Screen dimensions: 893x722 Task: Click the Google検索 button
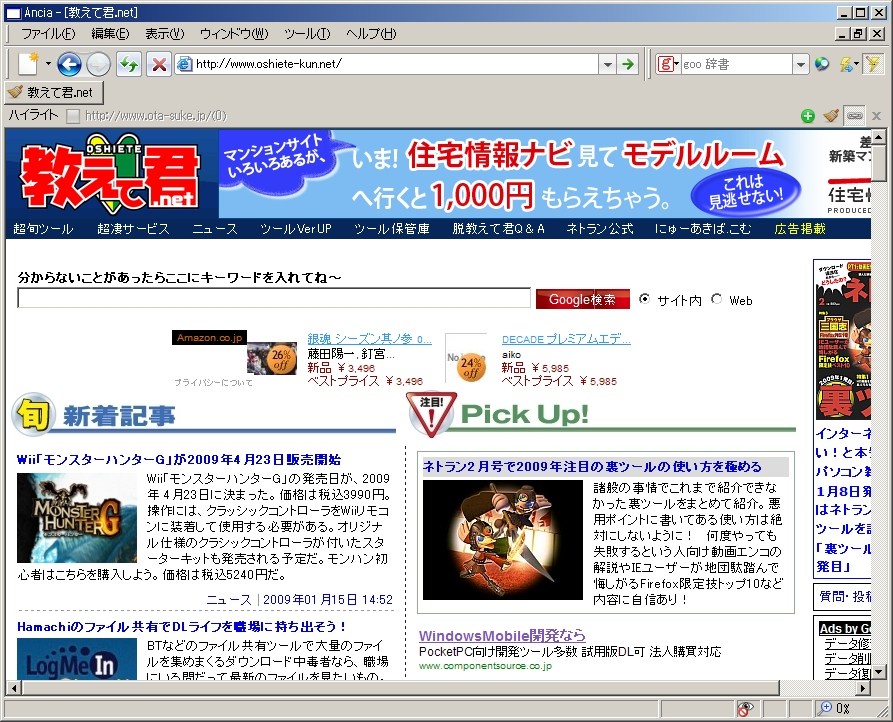583,299
